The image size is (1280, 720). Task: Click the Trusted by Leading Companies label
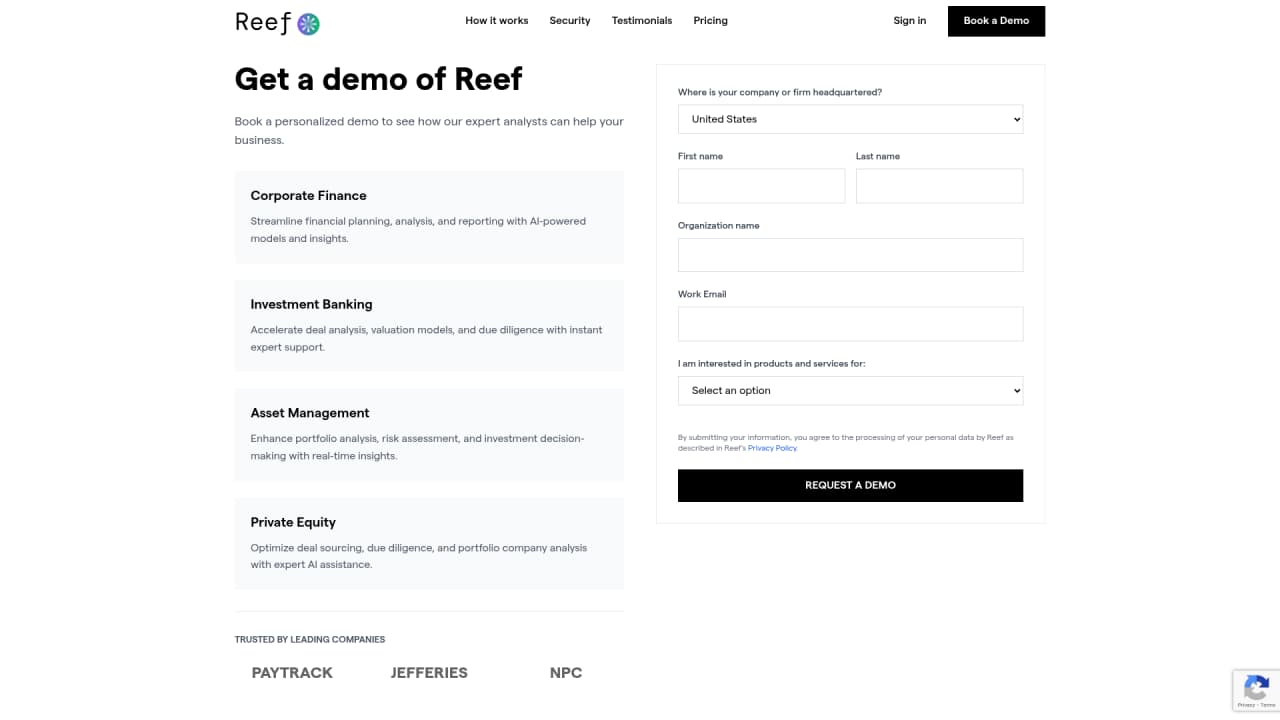[x=310, y=639]
